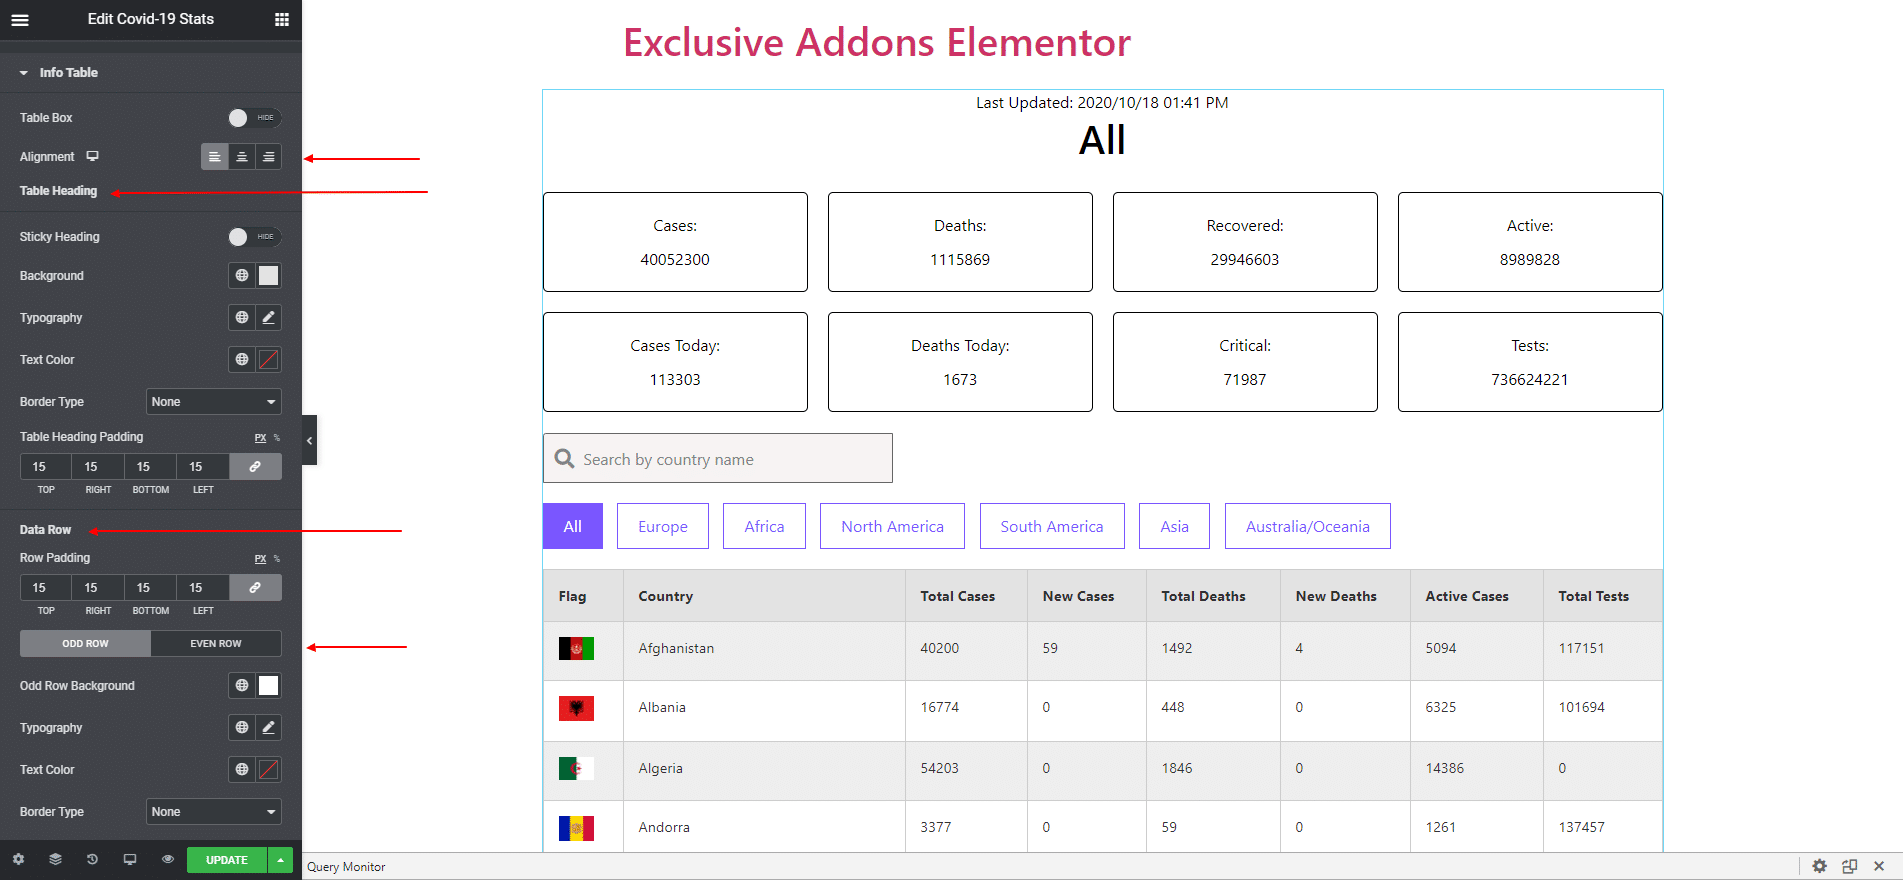Toggle the Sticky Heading switch
Image resolution: width=1903 pixels, height=880 pixels.
pyautogui.click(x=254, y=237)
